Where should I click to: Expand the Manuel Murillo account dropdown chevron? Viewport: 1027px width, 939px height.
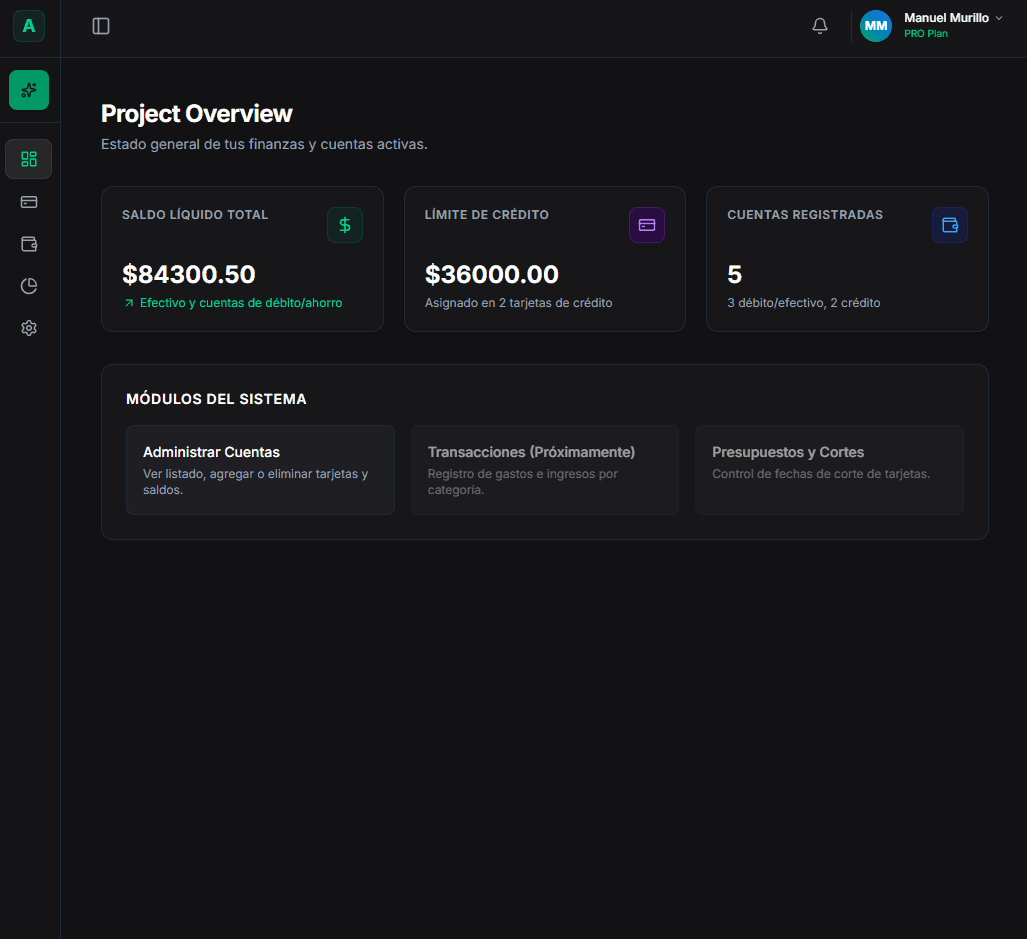[999, 18]
